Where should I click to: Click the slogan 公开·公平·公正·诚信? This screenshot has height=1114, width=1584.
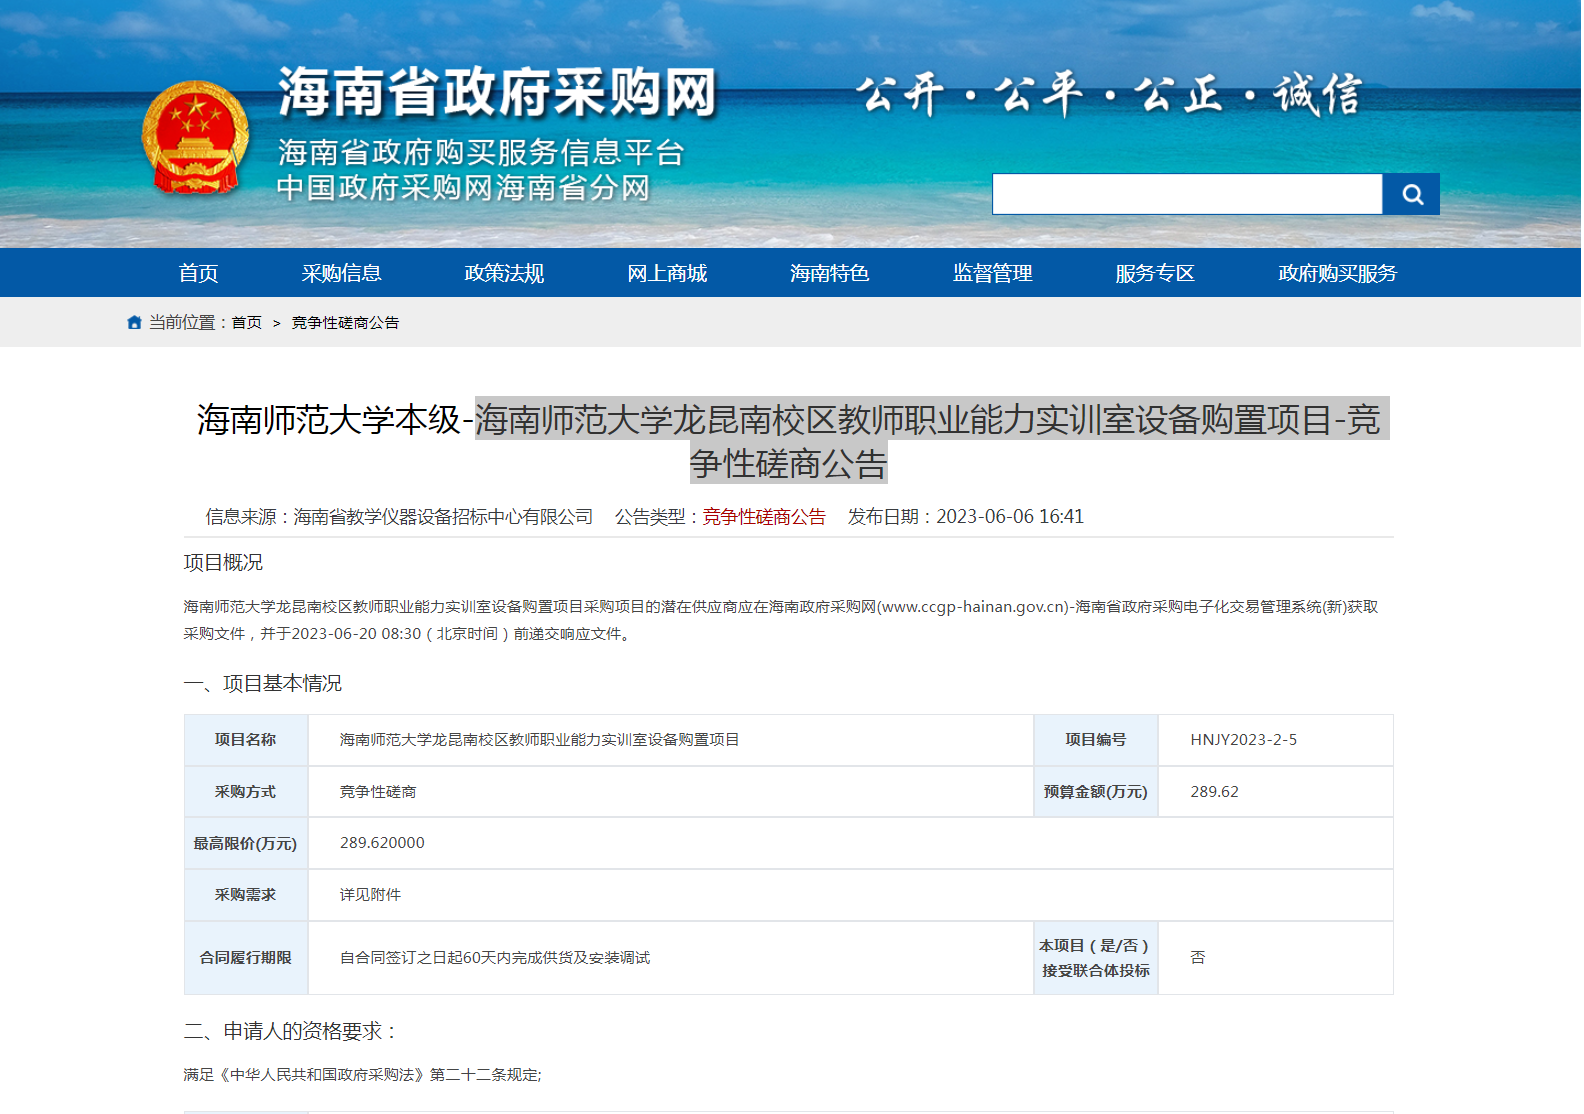tap(1108, 95)
